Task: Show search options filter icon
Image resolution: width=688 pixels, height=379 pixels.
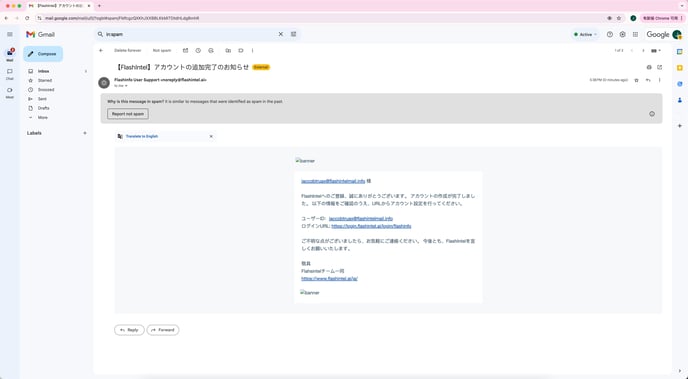Action: 294,34
